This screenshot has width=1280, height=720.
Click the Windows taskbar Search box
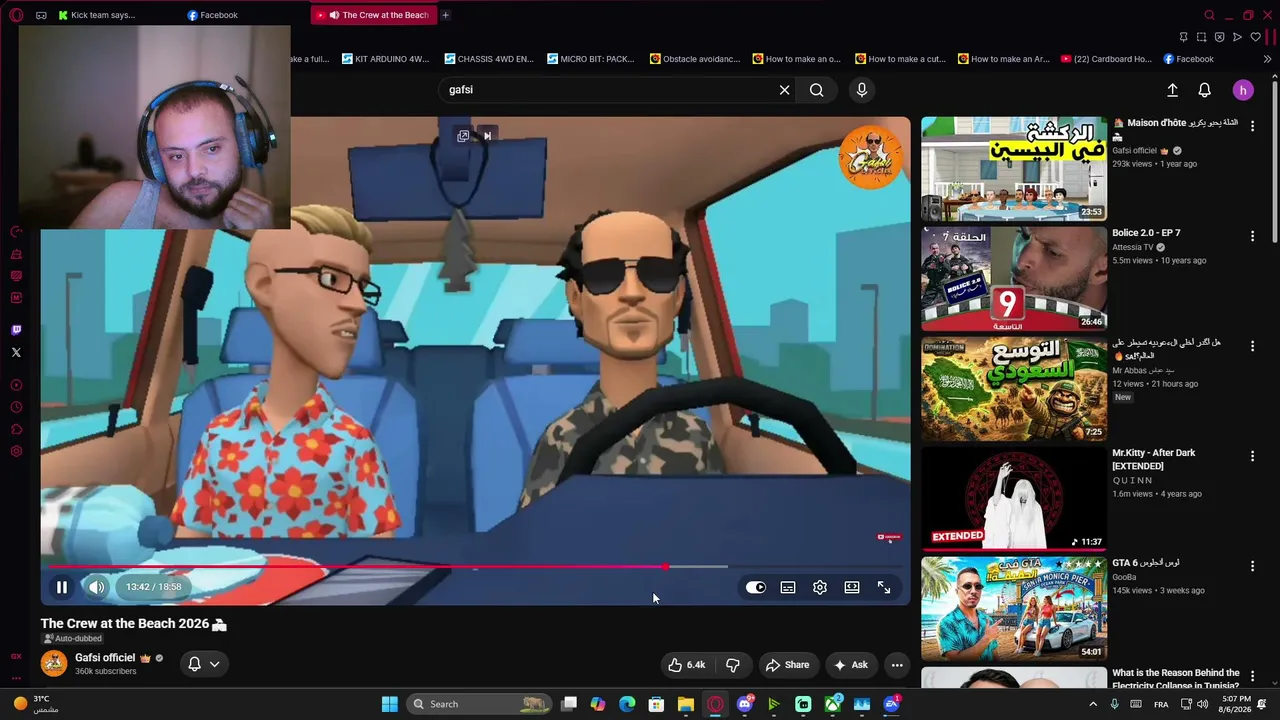click(x=481, y=704)
